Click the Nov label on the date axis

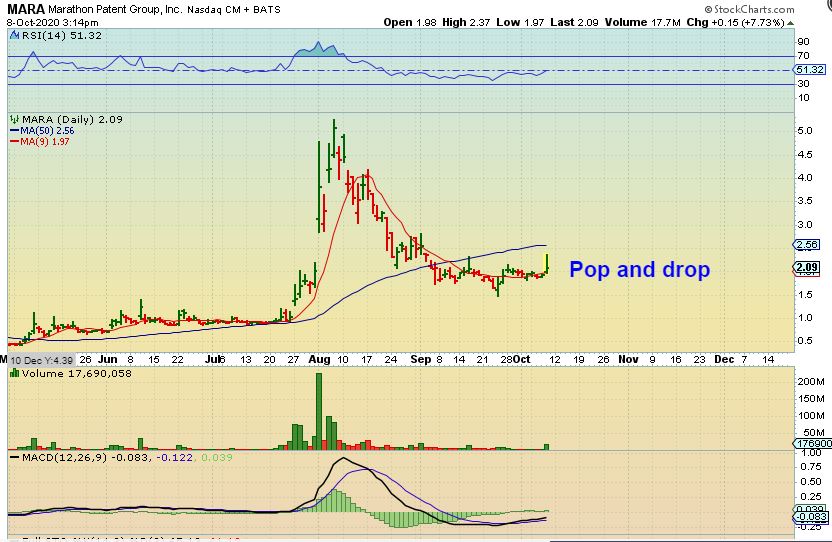[x=628, y=359]
